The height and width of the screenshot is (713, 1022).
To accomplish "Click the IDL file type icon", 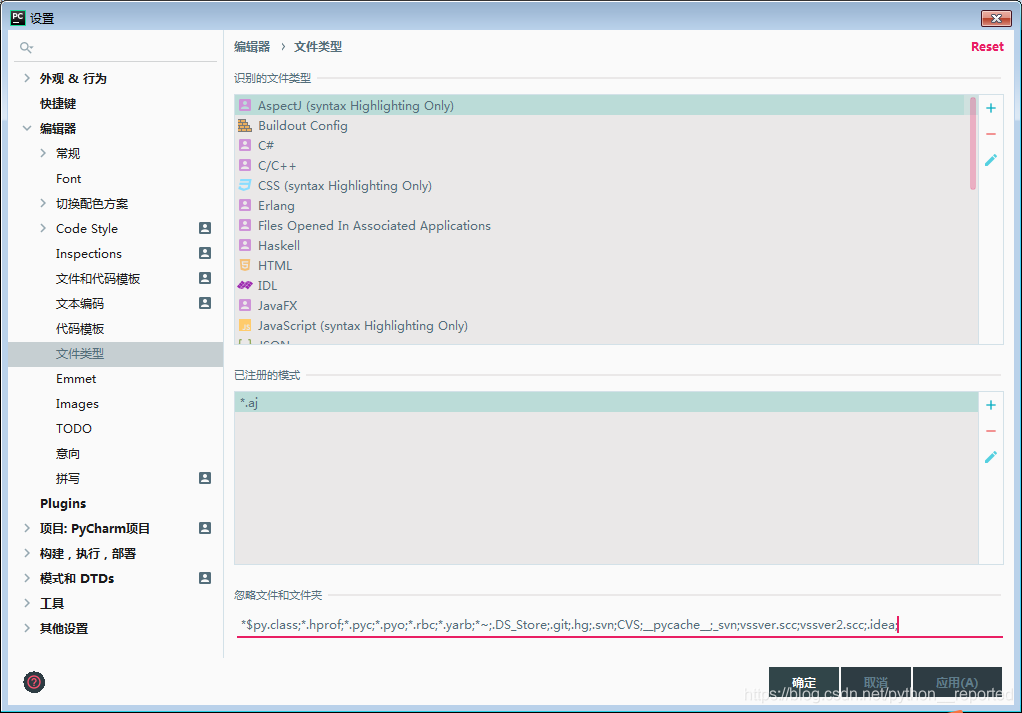I will (245, 285).
